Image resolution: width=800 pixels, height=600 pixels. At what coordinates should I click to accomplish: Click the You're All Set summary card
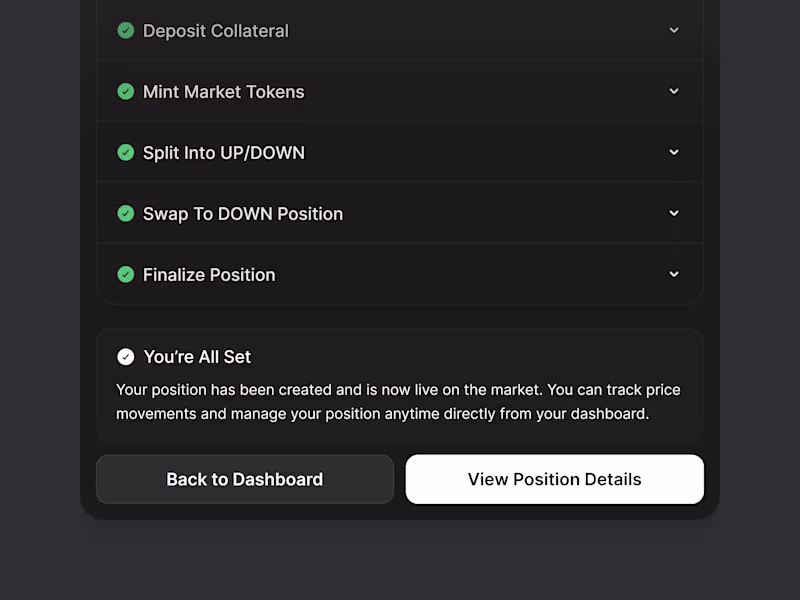400,386
